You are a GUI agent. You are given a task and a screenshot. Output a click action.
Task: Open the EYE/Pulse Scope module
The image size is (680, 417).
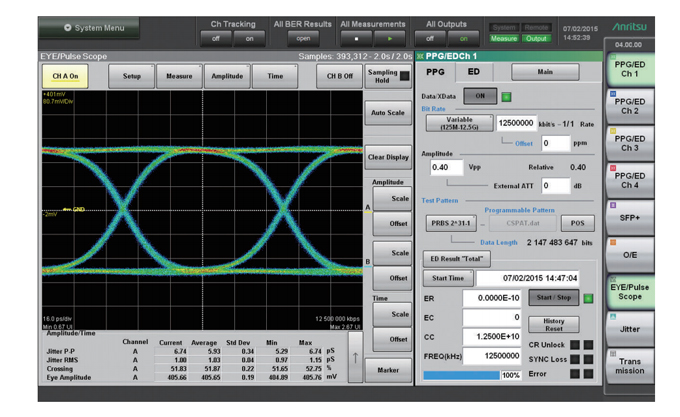(630, 290)
